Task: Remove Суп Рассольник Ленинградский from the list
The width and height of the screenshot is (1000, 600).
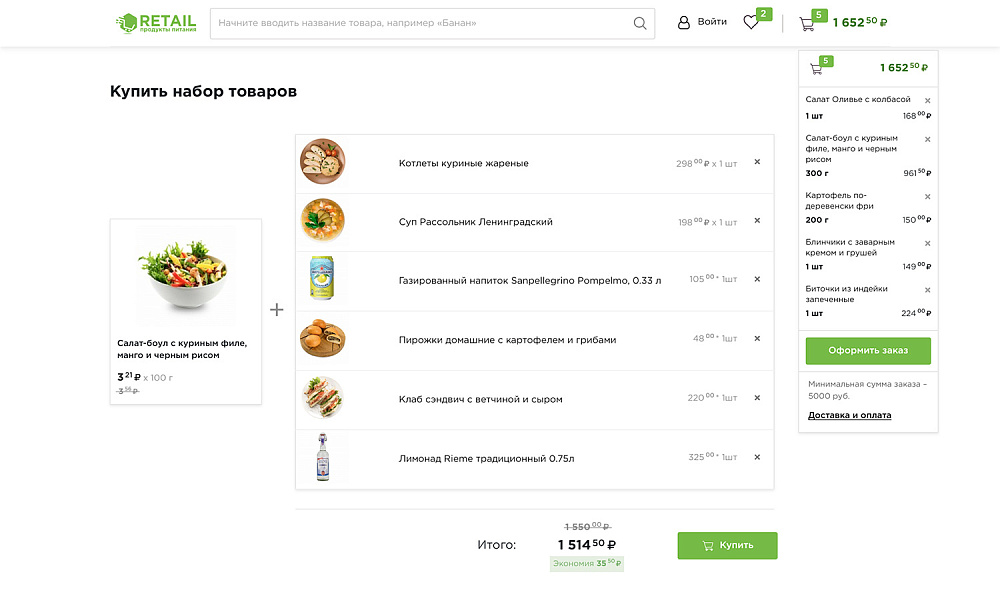Action: click(757, 221)
